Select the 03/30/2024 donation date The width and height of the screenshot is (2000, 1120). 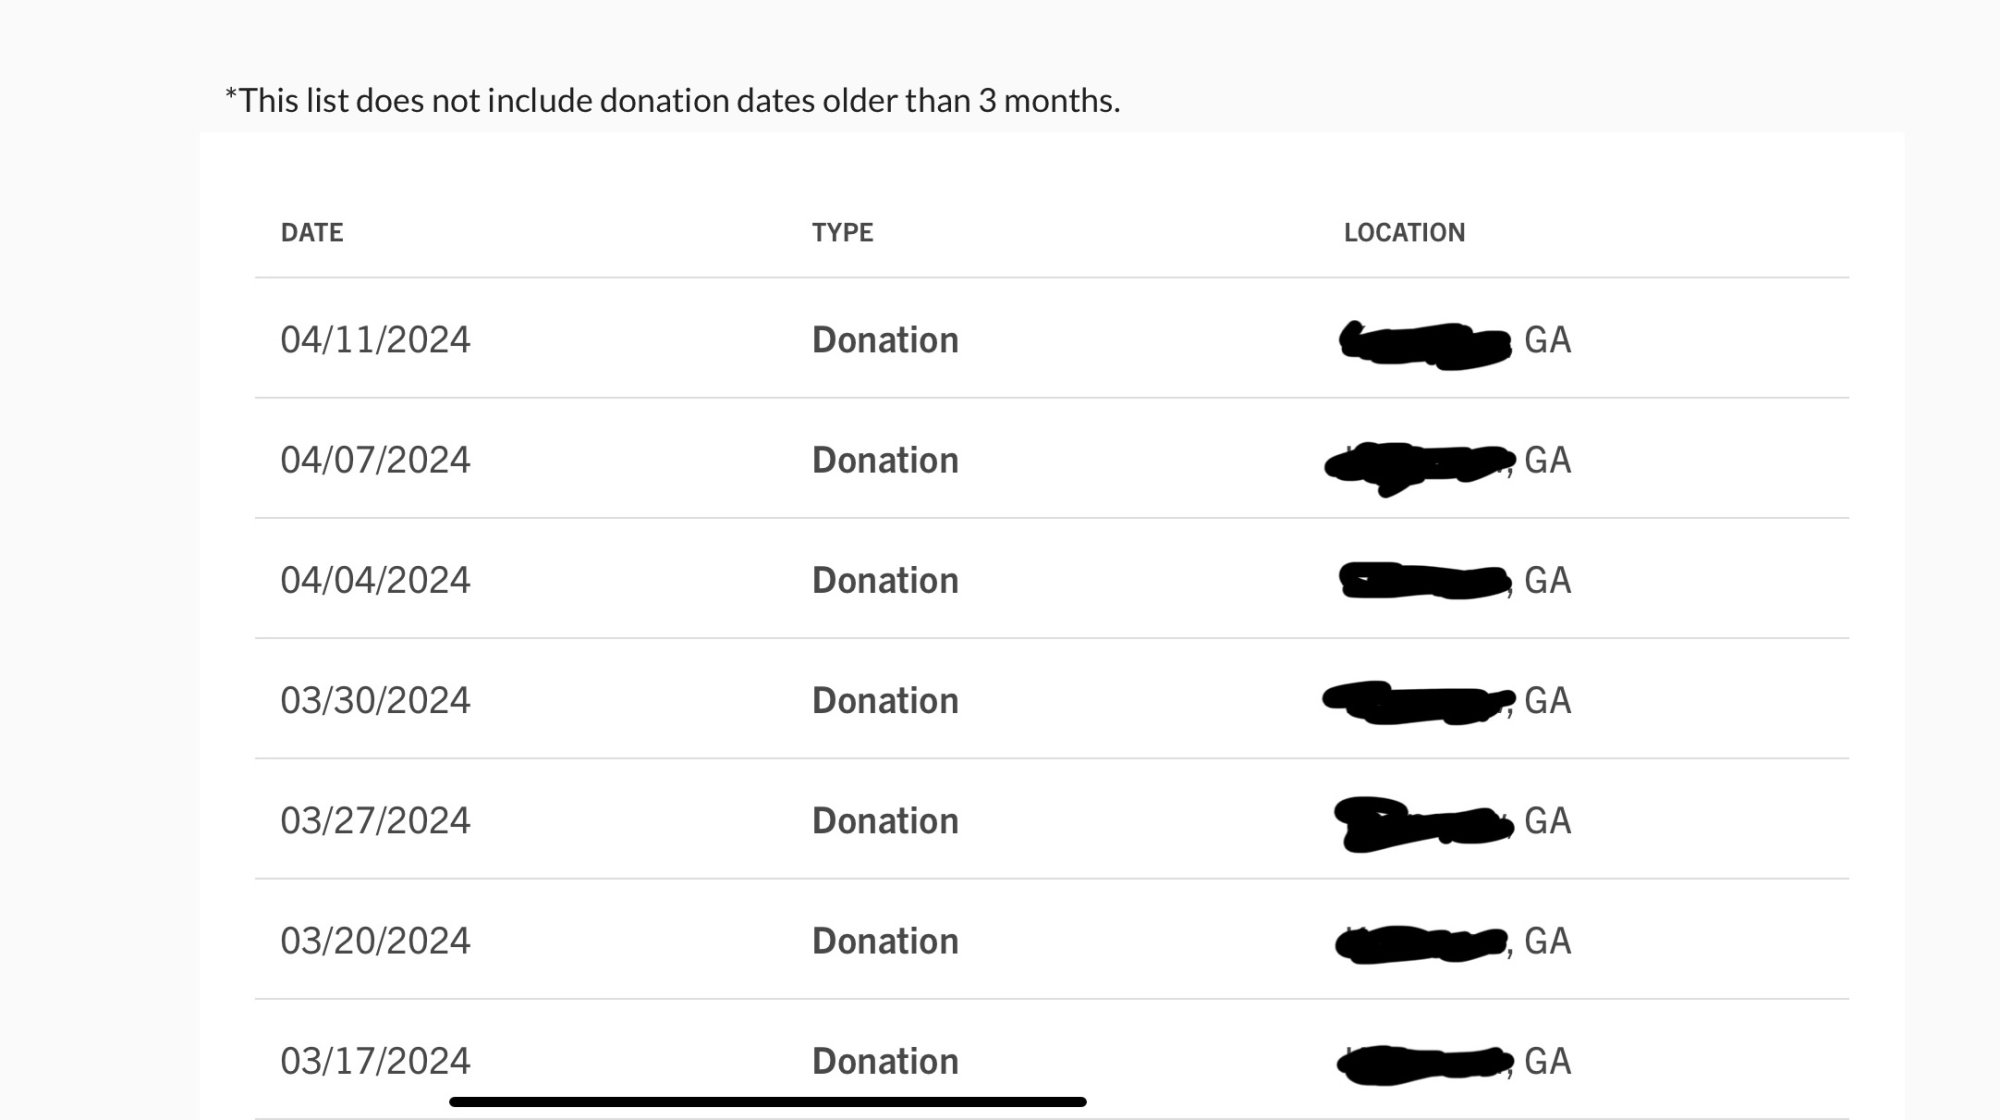[x=375, y=700]
